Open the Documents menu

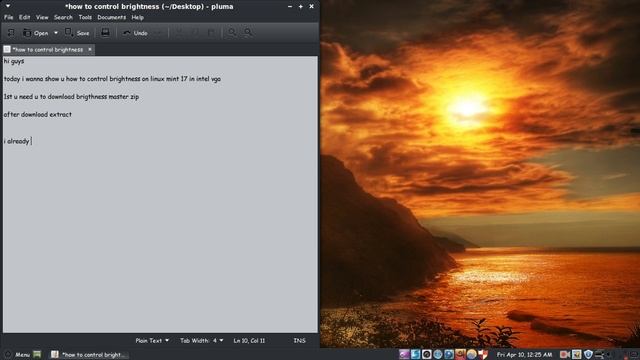[111, 17]
